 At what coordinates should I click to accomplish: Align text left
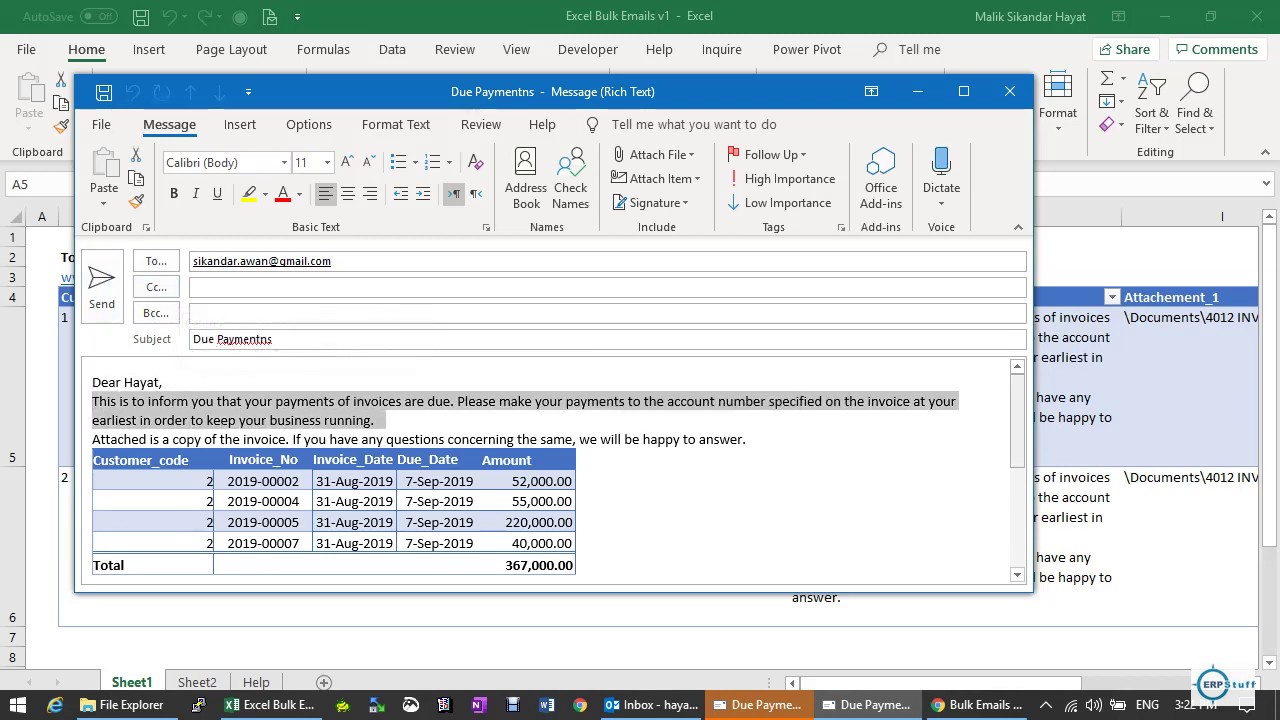[325, 194]
